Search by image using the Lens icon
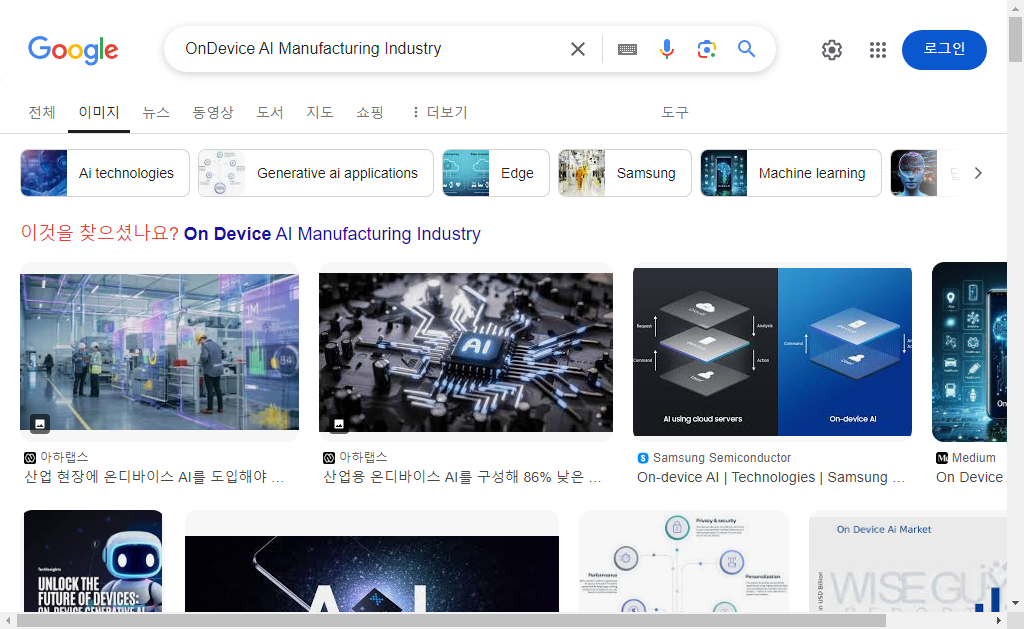Image resolution: width=1024 pixels, height=629 pixels. click(707, 49)
